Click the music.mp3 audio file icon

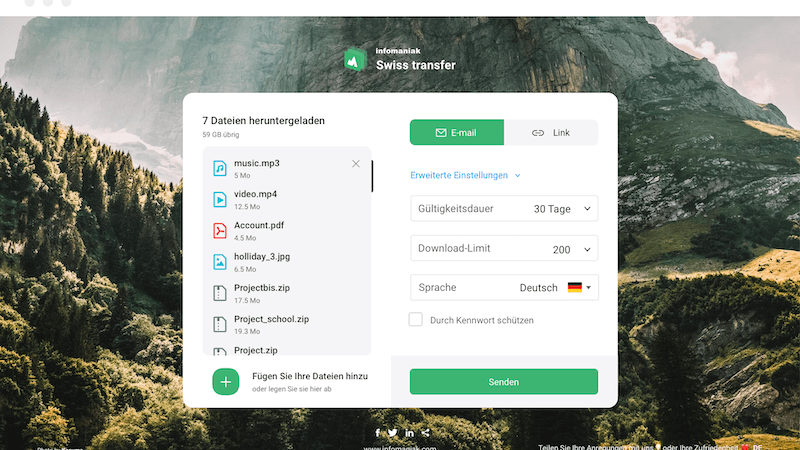click(220, 168)
